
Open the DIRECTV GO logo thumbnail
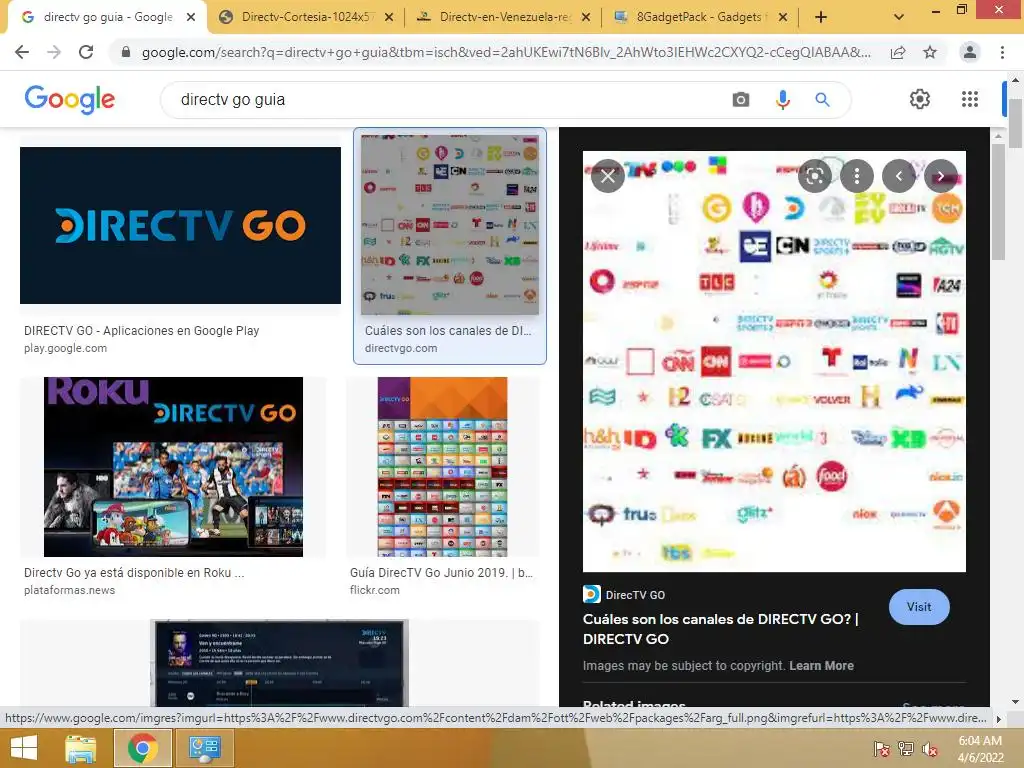click(x=180, y=225)
